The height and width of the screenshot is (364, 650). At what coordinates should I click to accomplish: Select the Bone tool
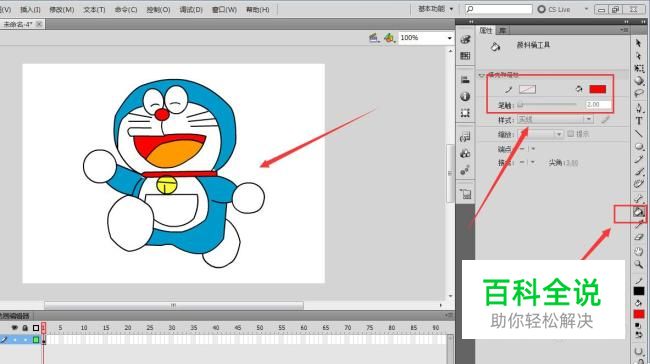tap(639, 199)
